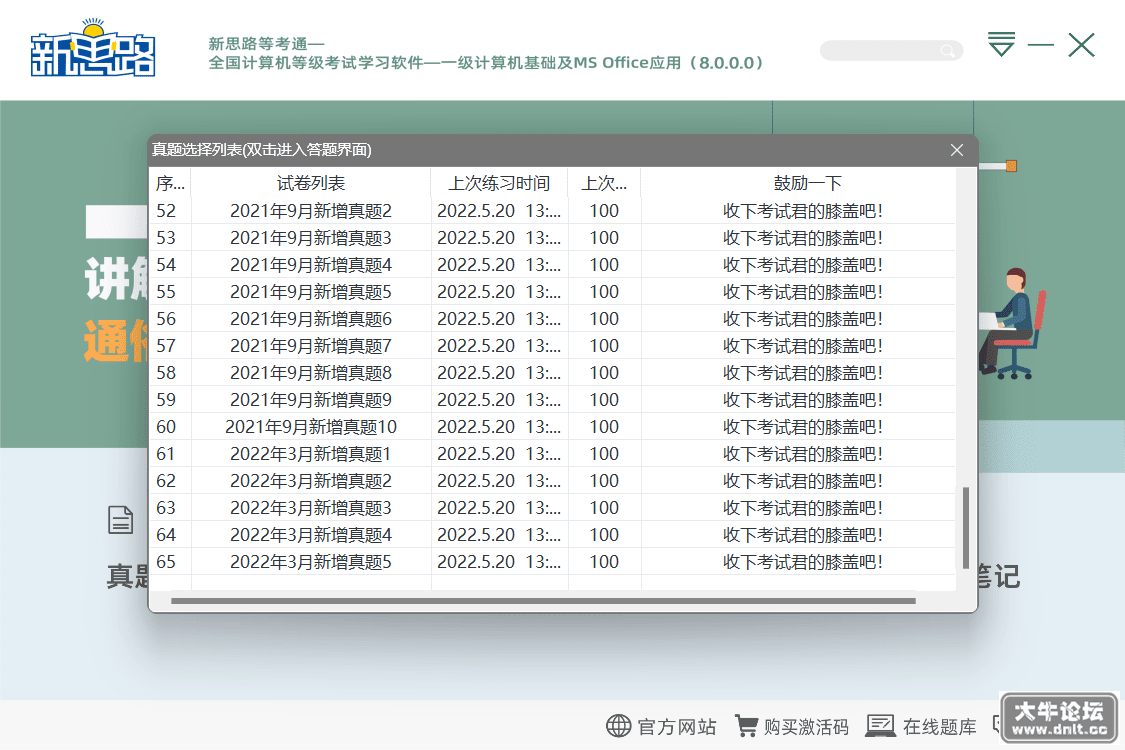
Task: Select 2022年3月新增真题2
Action: coord(311,481)
